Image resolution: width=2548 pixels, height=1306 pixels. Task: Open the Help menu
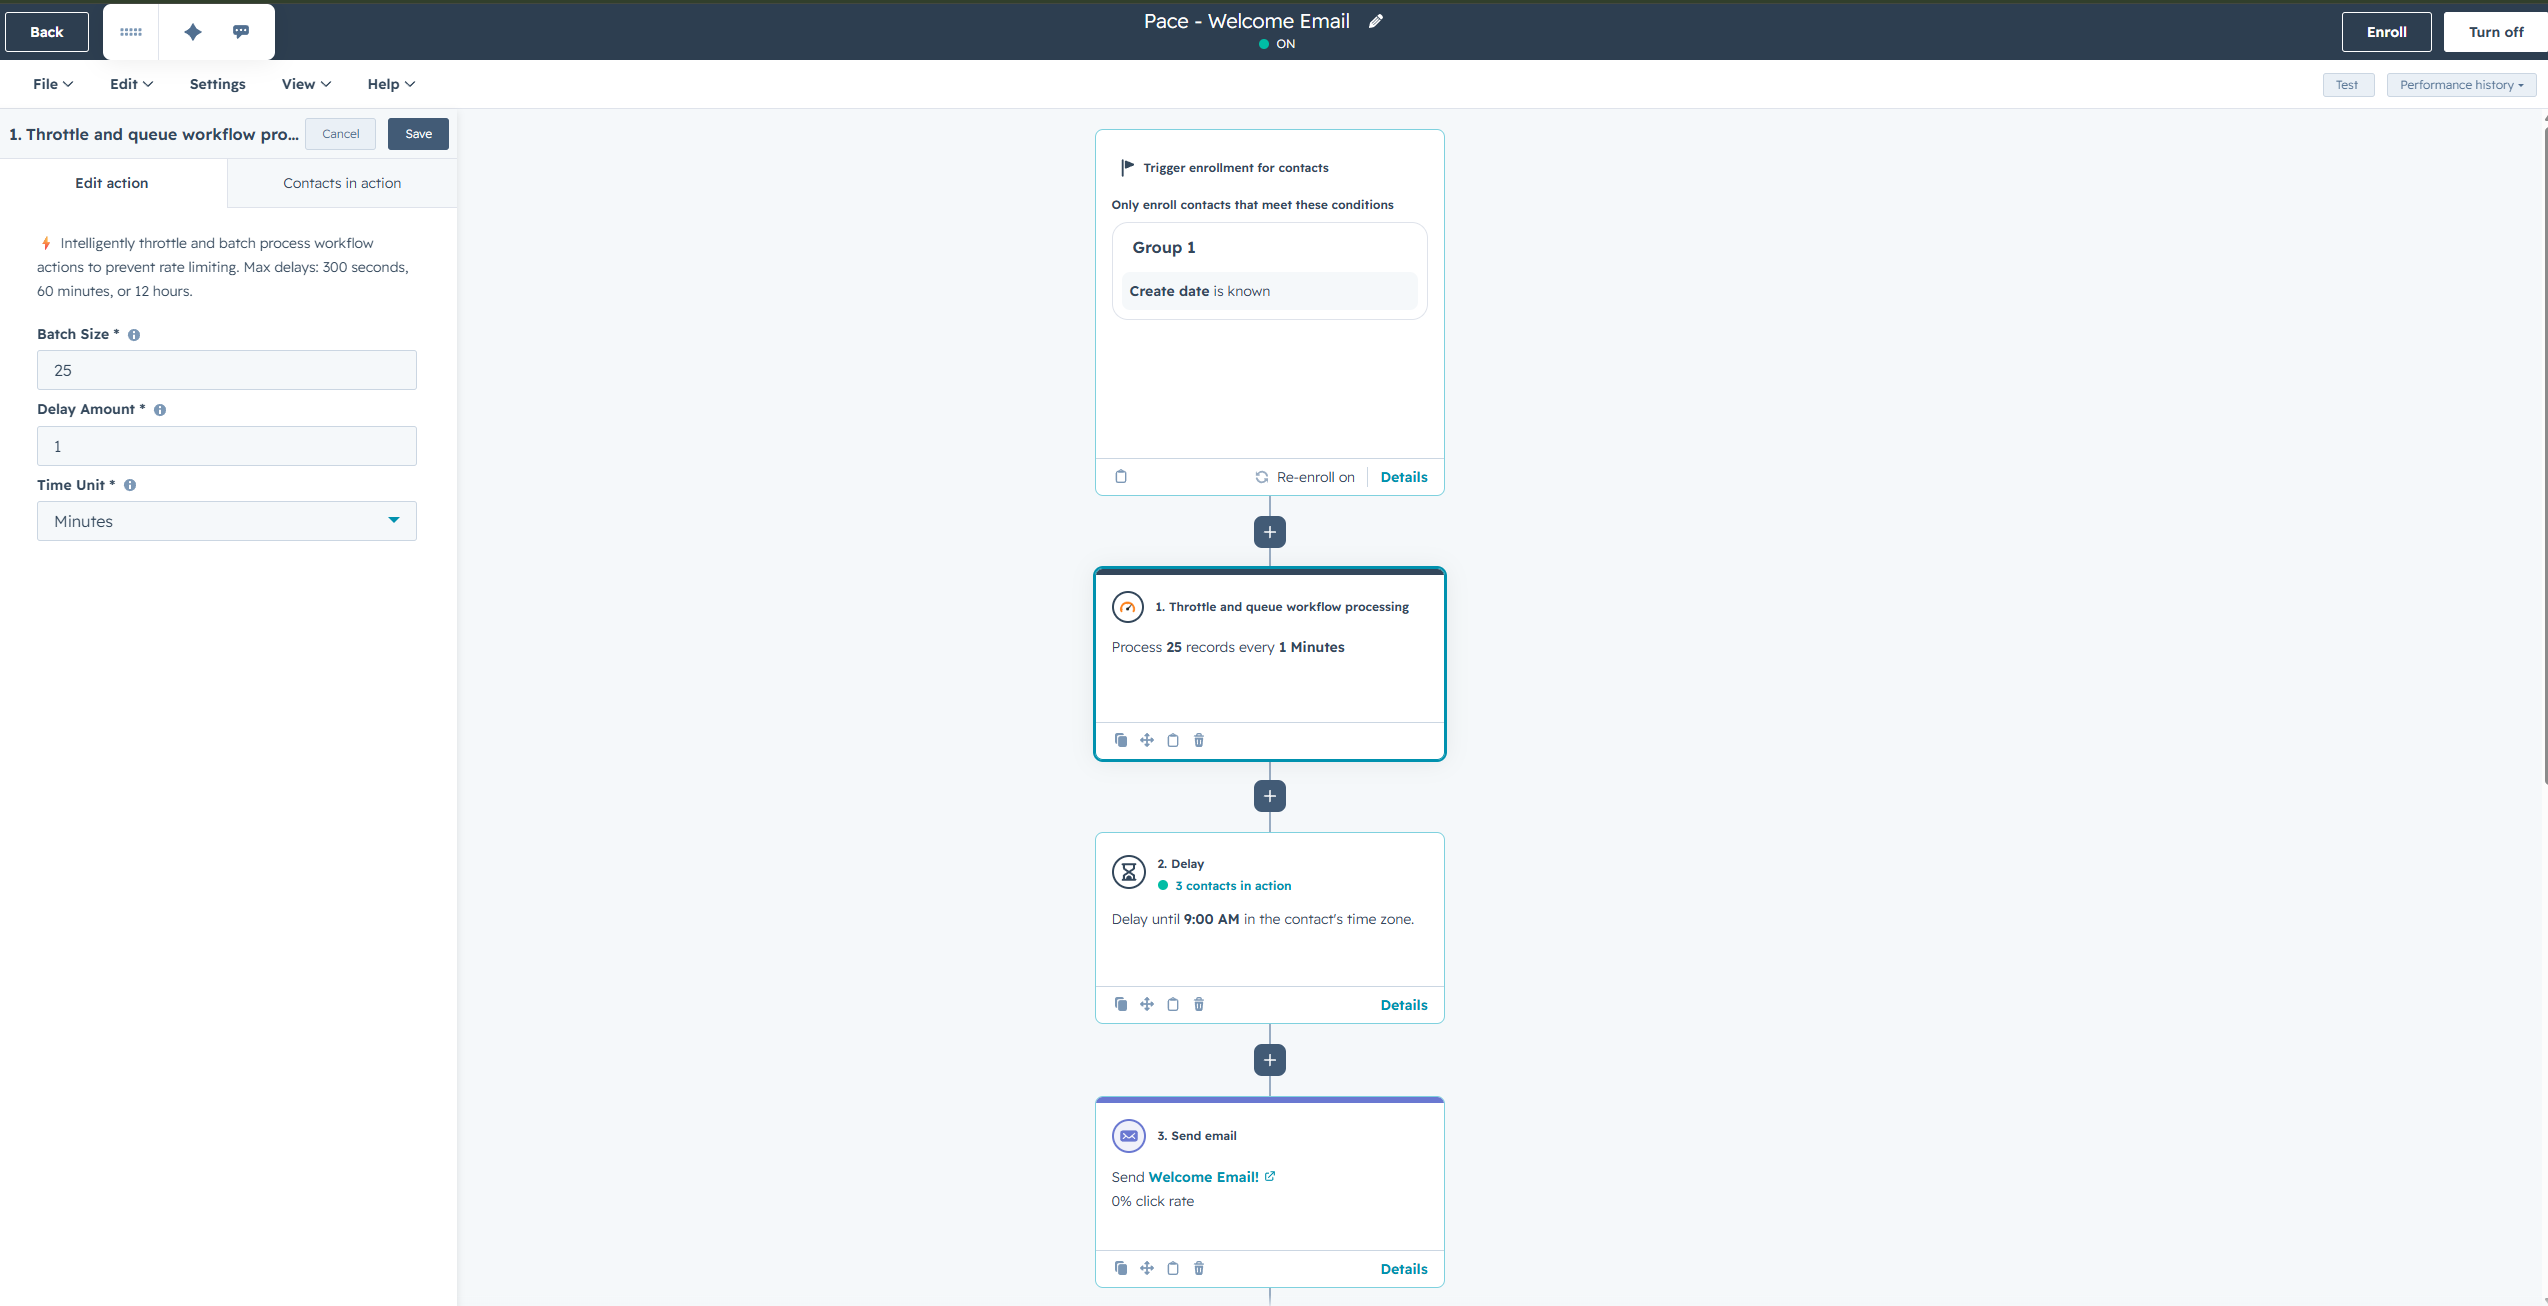[x=391, y=84]
